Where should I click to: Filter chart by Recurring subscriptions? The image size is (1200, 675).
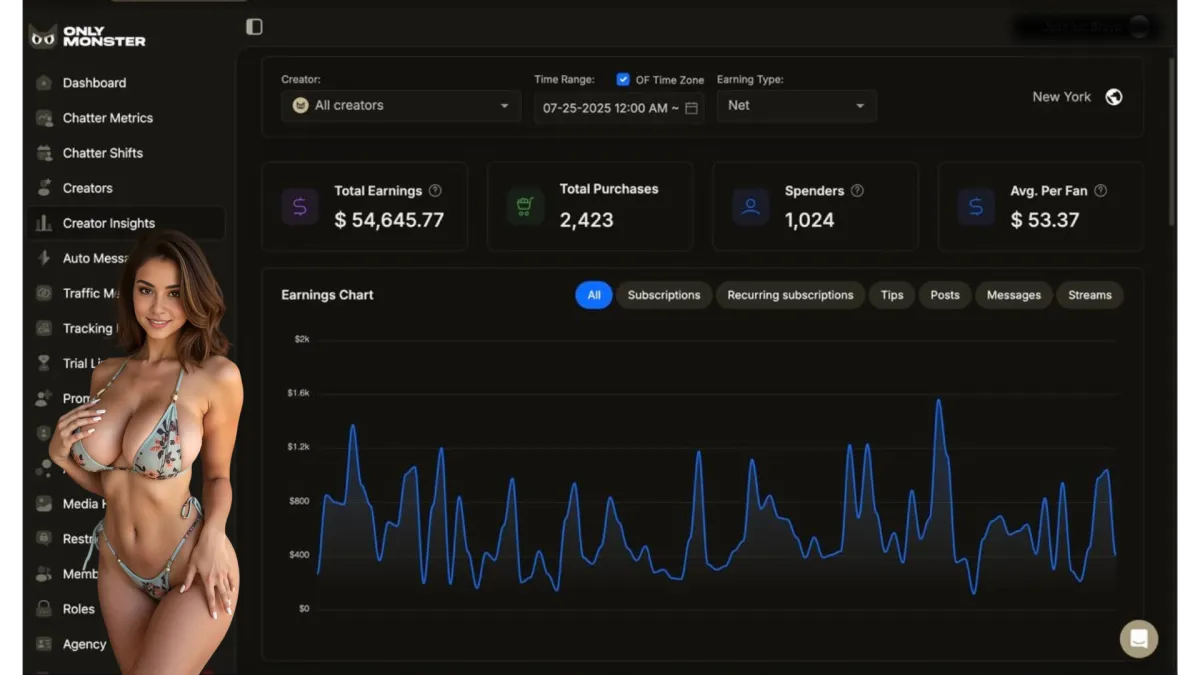[x=790, y=295]
